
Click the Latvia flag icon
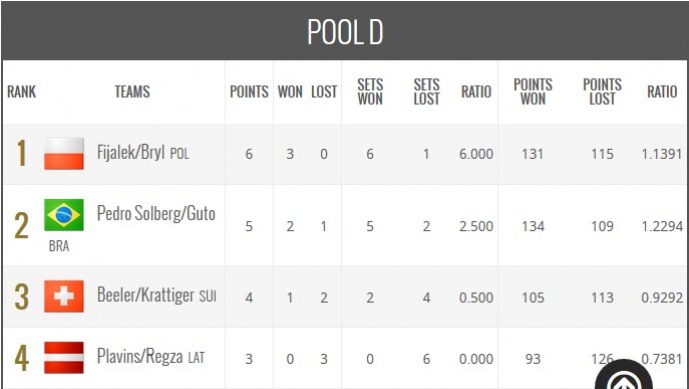click(x=64, y=357)
